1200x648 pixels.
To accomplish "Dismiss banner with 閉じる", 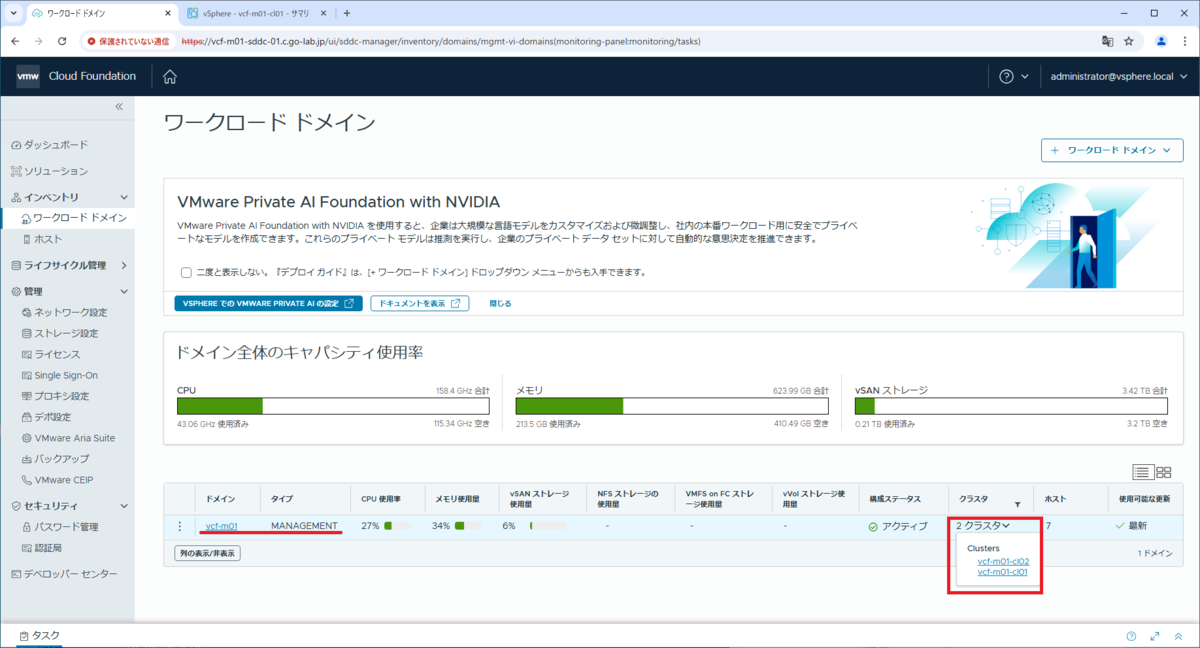I will point(500,303).
